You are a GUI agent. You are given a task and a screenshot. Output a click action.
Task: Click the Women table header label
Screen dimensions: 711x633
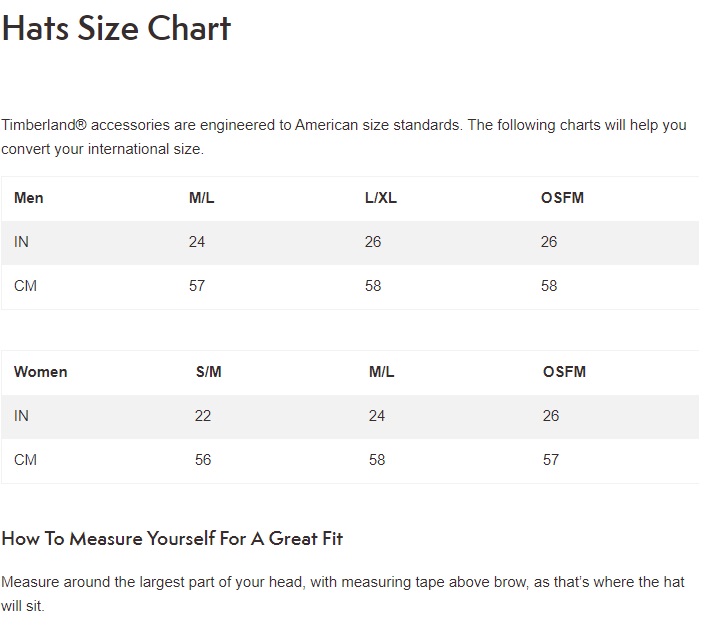click(x=41, y=372)
